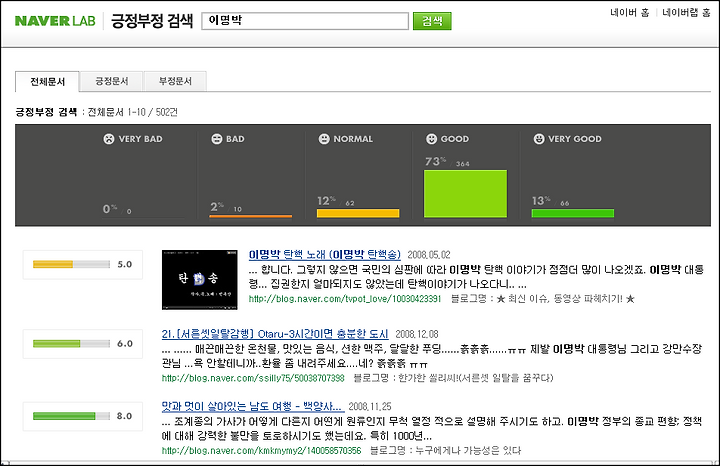Image resolution: width=720 pixels, height=466 pixels.
Task: Open the 맛과 멋이 살아있는 남도 여행 result
Action: 252,406
